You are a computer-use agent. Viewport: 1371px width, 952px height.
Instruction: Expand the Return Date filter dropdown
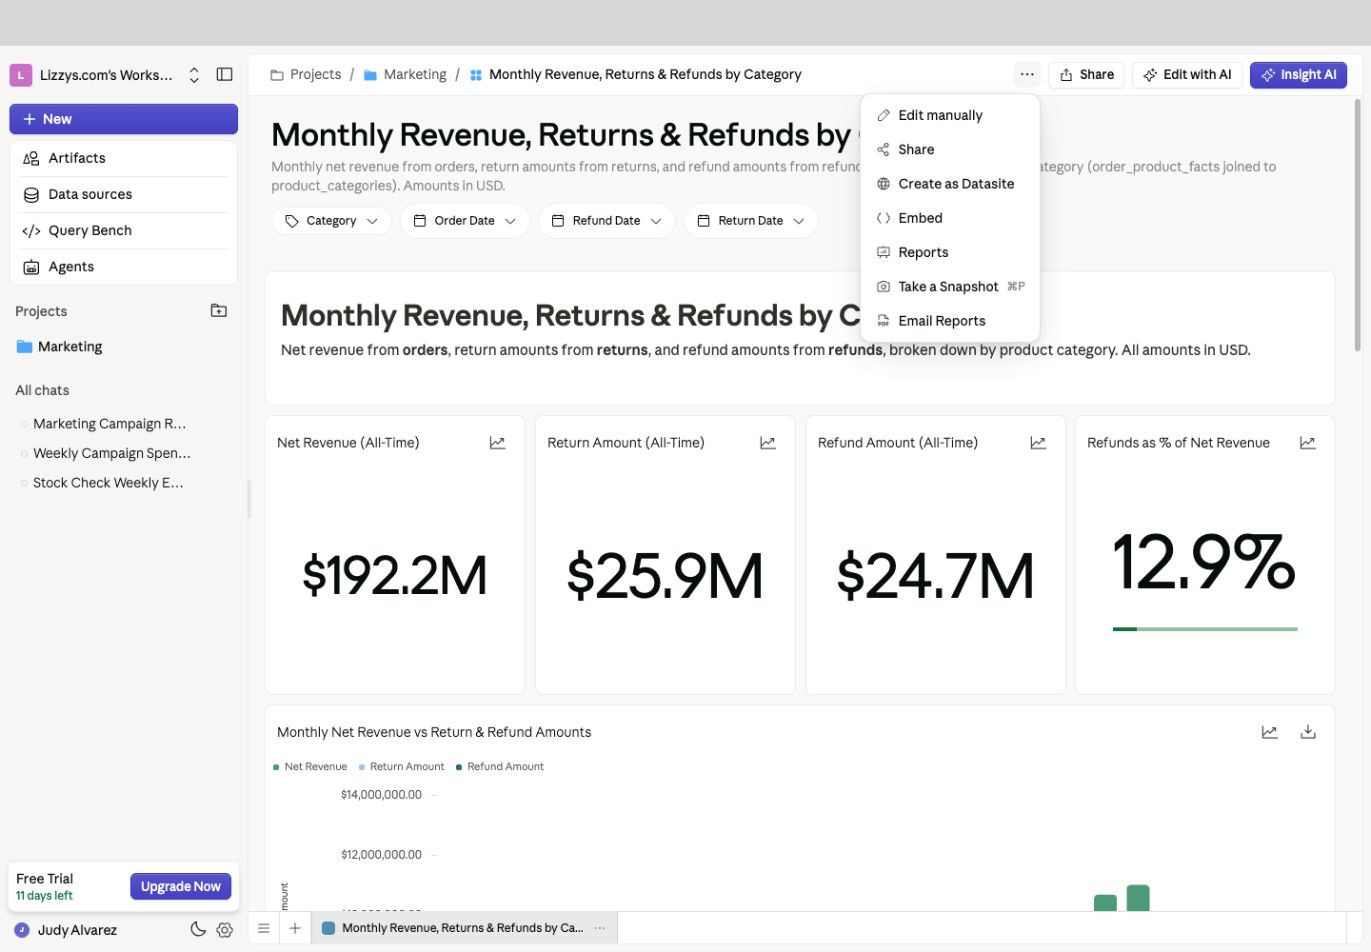tap(750, 221)
